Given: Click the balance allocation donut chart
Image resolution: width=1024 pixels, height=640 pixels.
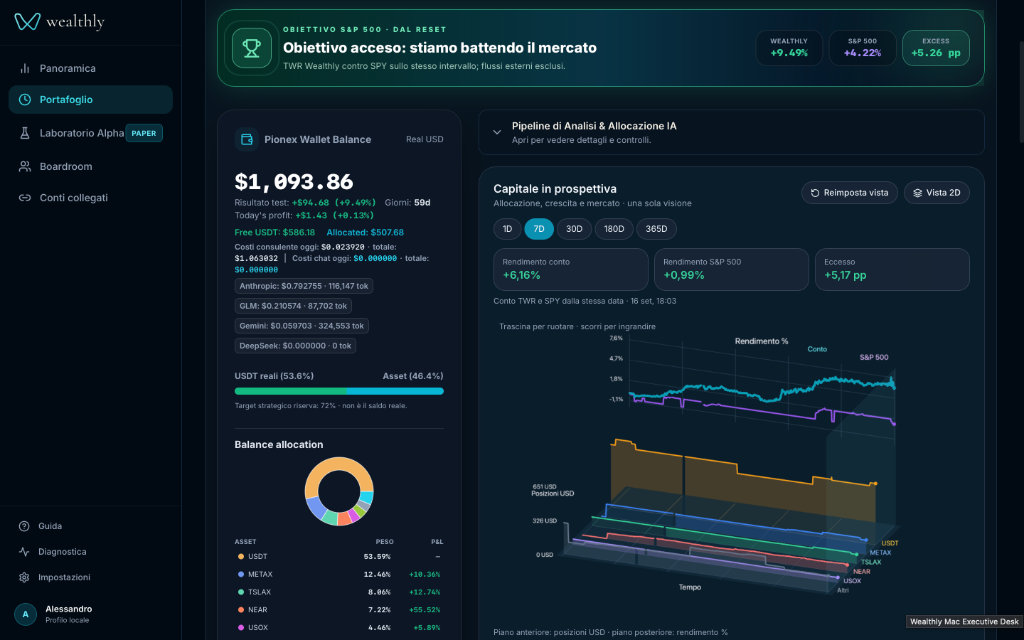Looking at the screenshot, I should (339, 491).
